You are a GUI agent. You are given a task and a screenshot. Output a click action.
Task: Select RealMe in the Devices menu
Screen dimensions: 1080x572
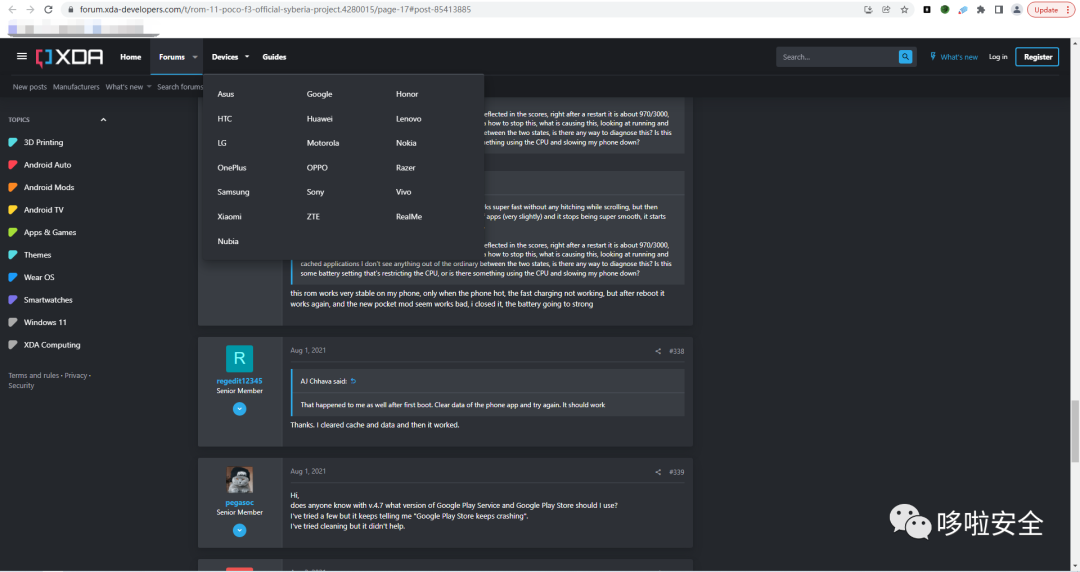[x=409, y=217]
